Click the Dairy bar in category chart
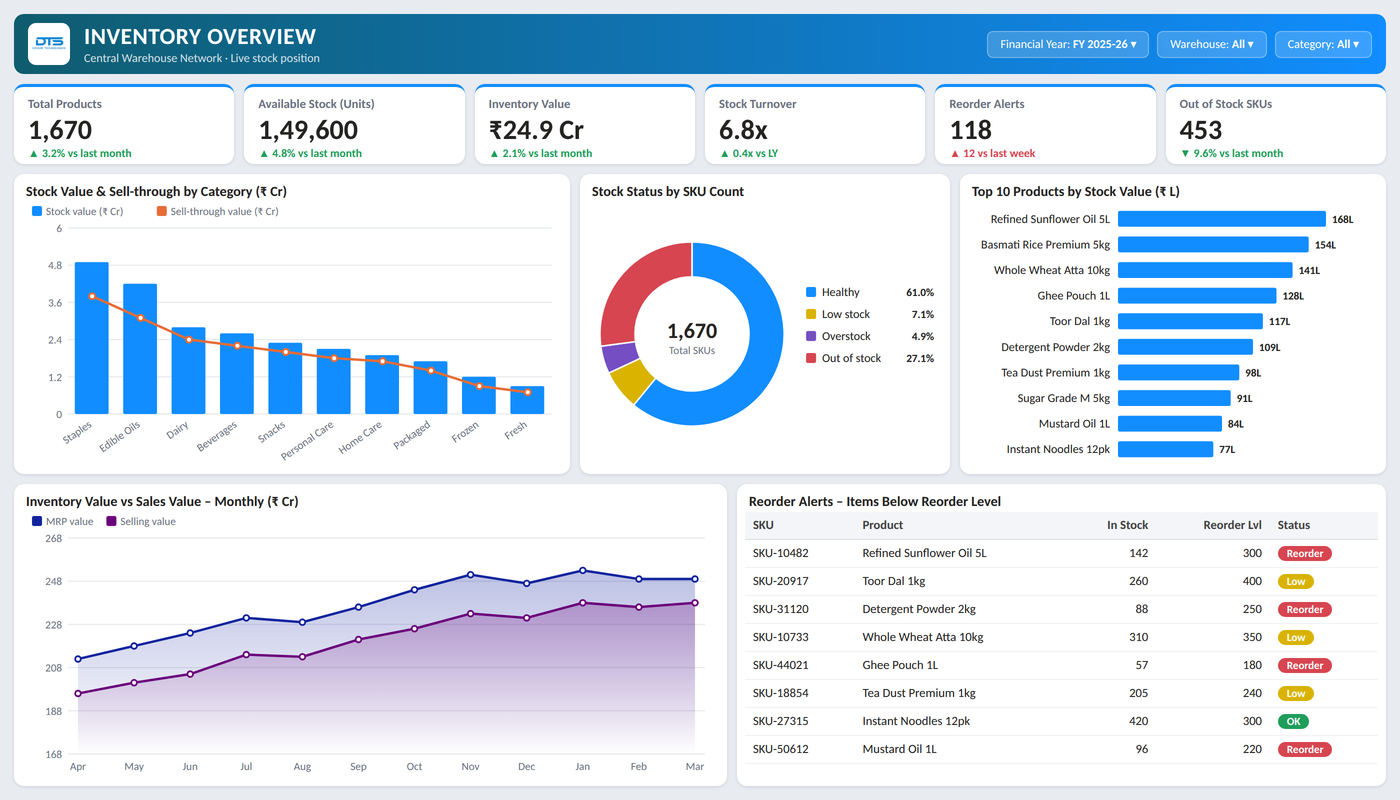The image size is (1400, 800). pyautogui.click(x=189, y=370)
